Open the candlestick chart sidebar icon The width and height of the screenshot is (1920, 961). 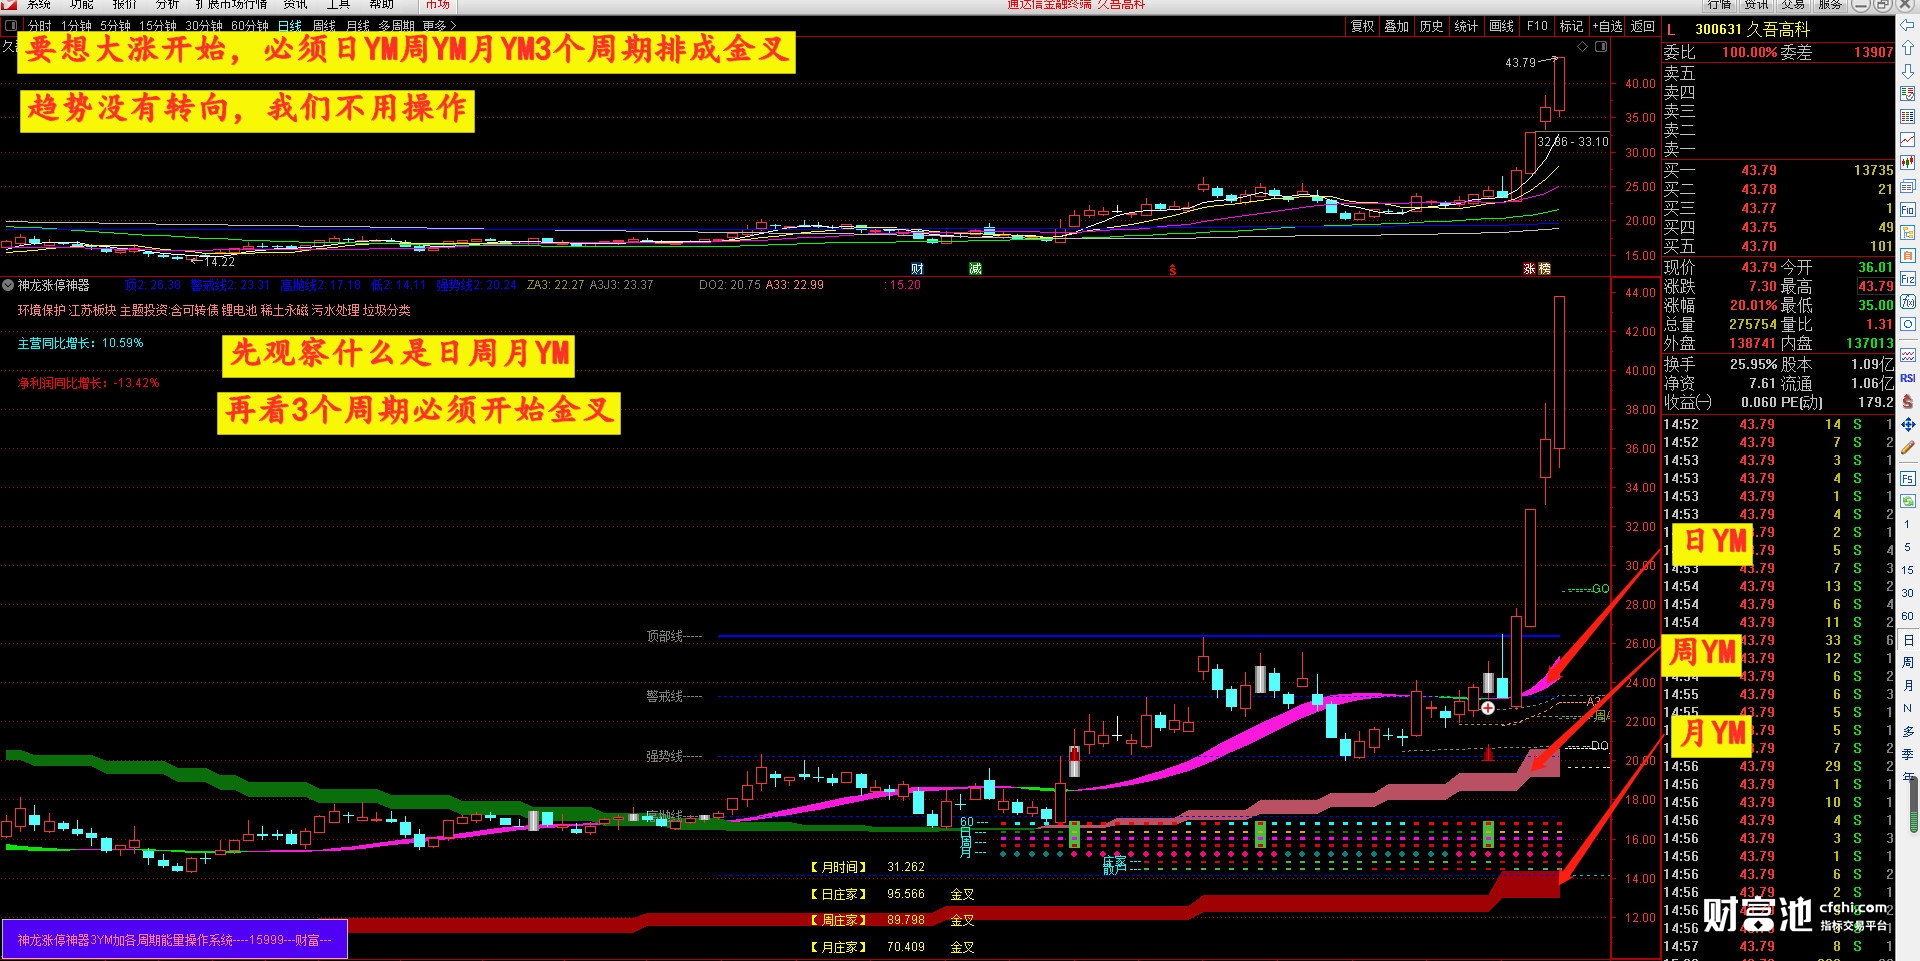1908,163
